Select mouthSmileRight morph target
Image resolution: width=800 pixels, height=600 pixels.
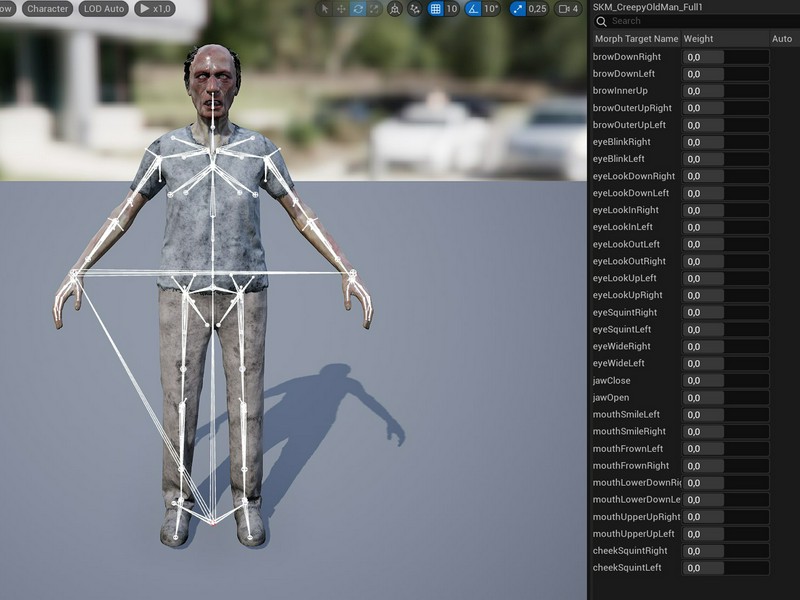pos(629,431)
